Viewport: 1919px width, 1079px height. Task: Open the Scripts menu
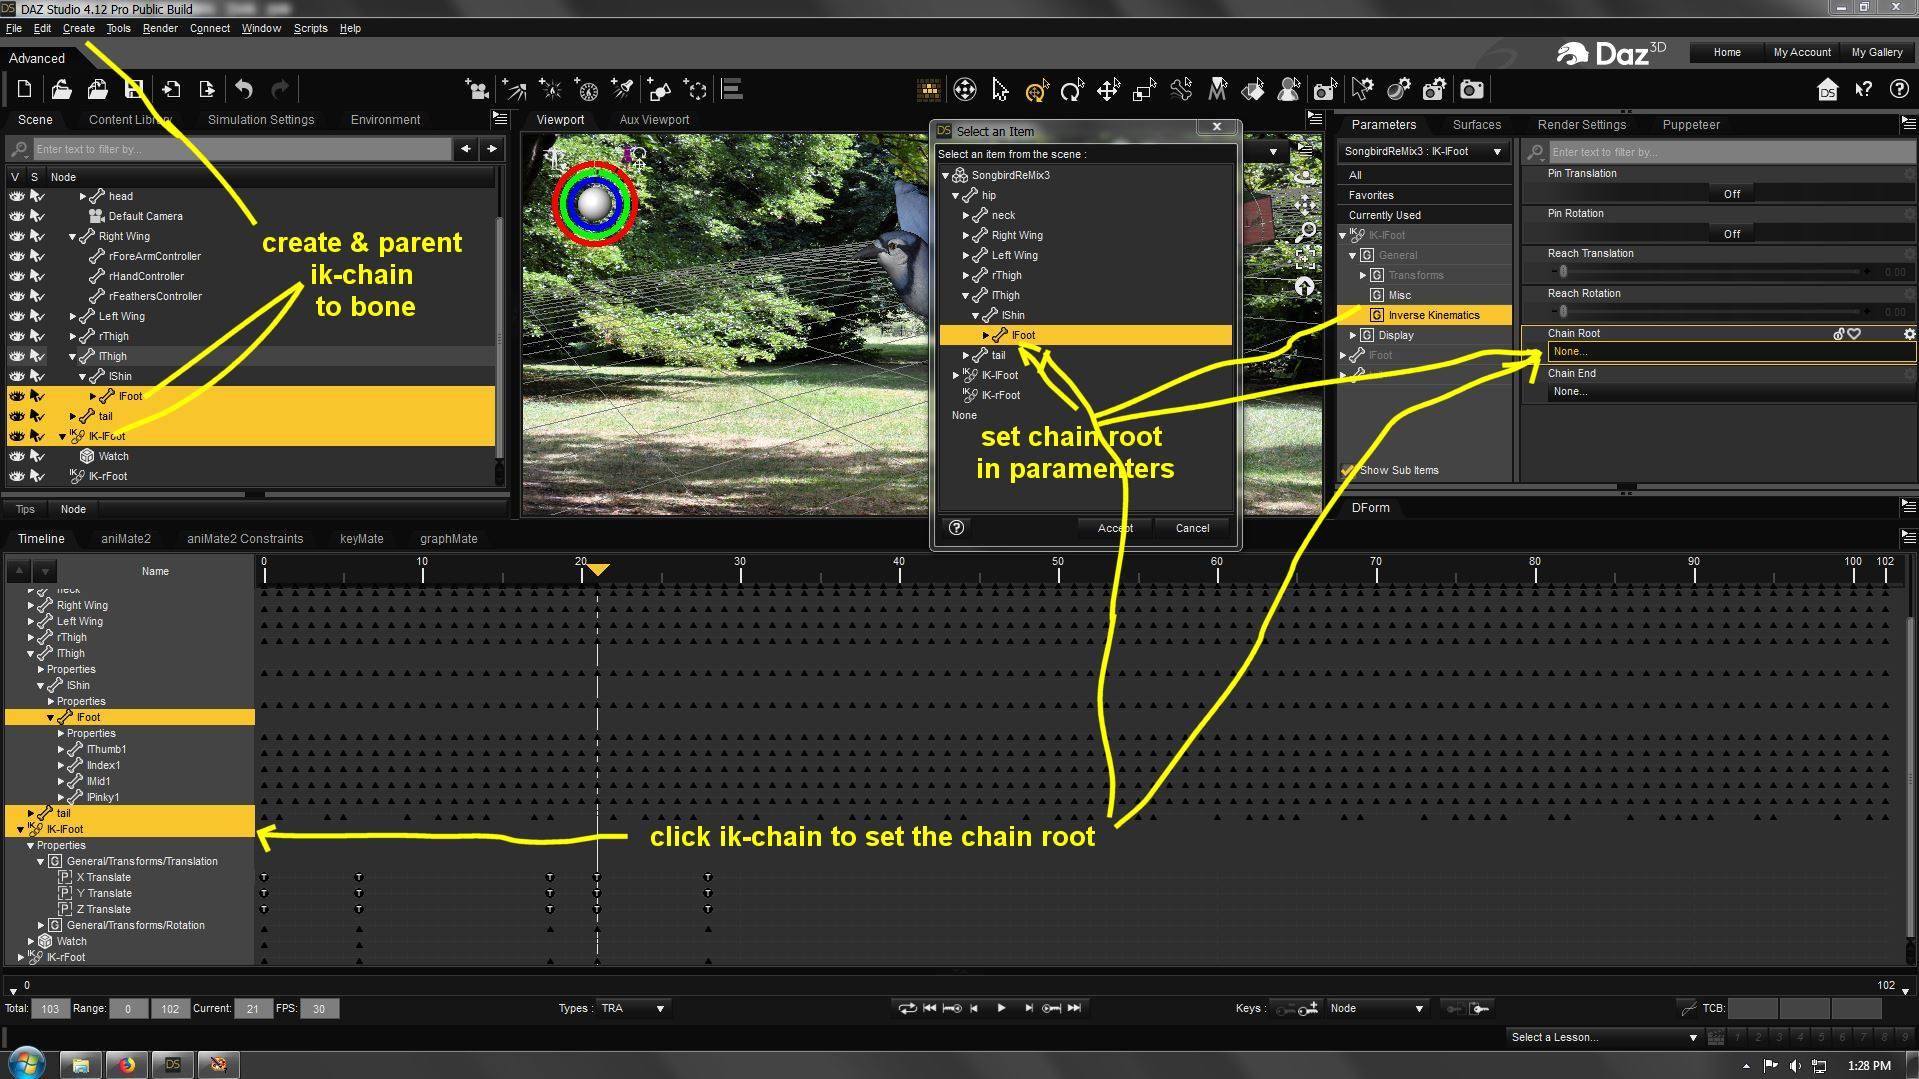tap(310, 28)
